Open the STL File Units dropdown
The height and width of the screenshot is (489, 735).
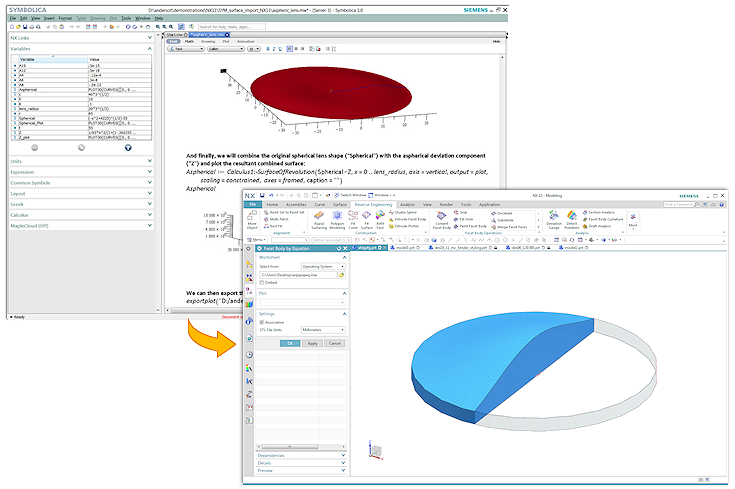click(x=323, y=330)
